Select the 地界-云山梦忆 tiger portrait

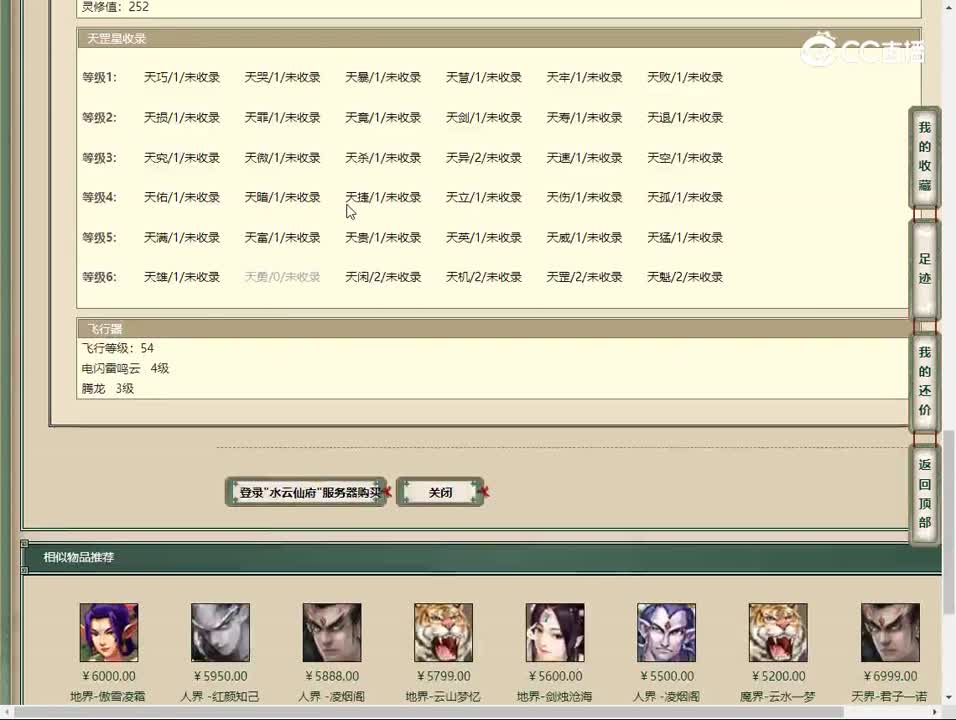[x=443, y=632]
